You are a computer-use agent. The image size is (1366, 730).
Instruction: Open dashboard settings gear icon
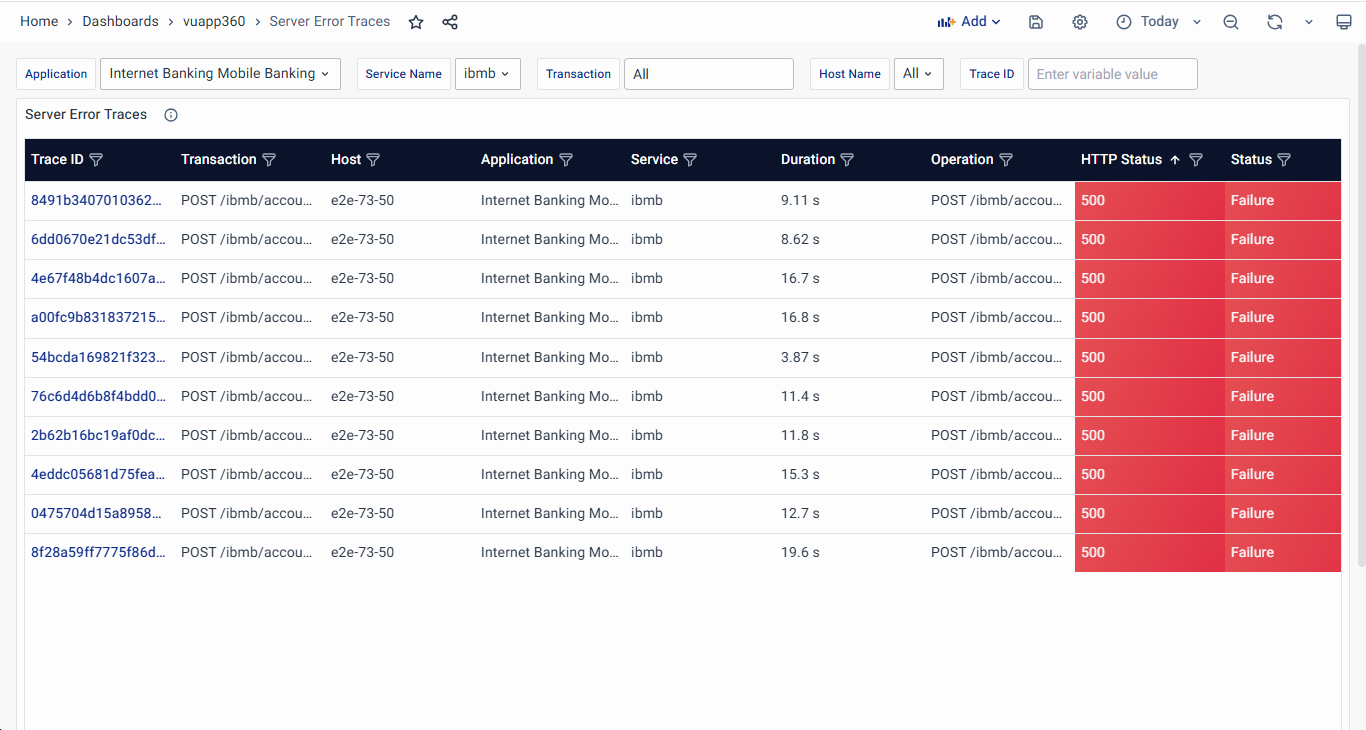[1080, 22]
